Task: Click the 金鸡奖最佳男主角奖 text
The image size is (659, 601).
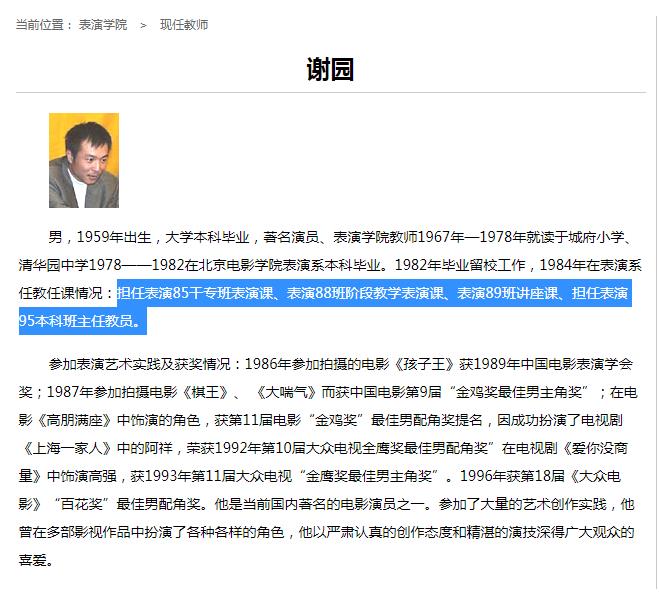Action: pos(519,392)
